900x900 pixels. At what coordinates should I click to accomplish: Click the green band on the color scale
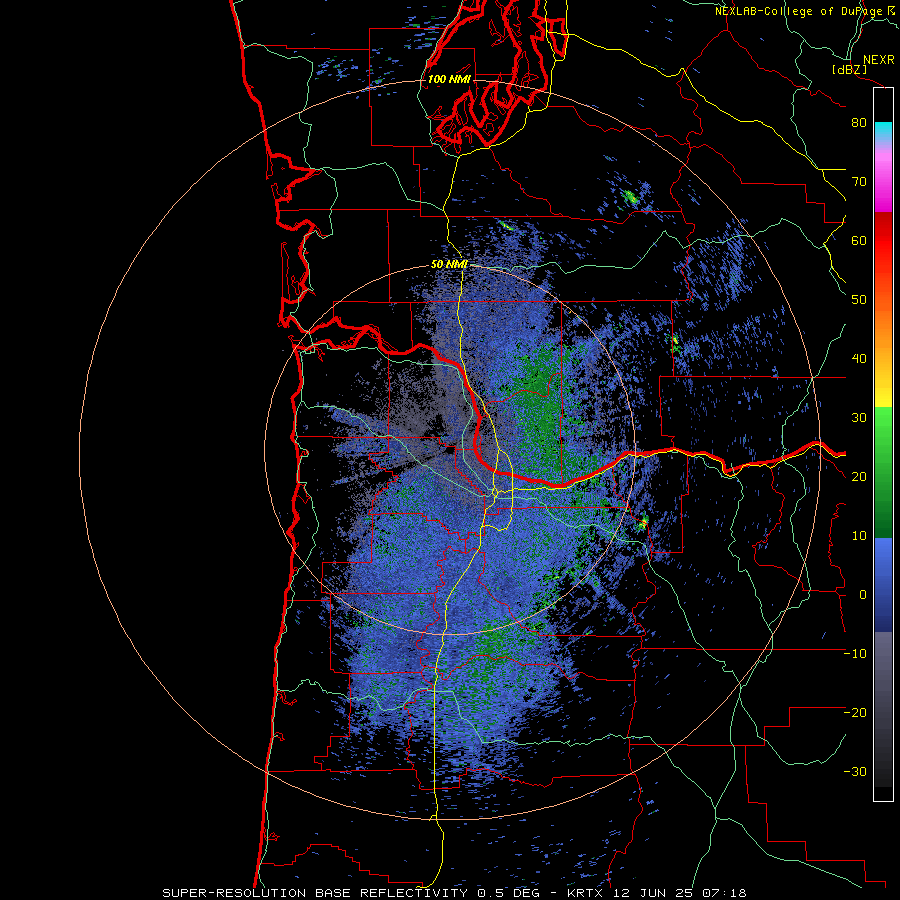click(x=883, y=472)
